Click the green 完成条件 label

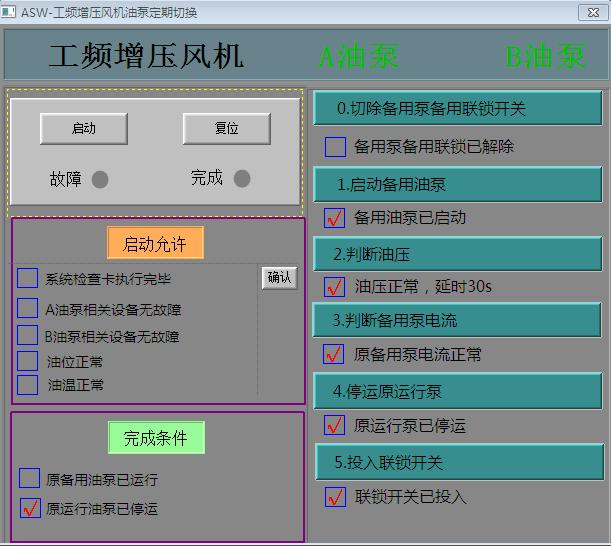click(155, 437)
